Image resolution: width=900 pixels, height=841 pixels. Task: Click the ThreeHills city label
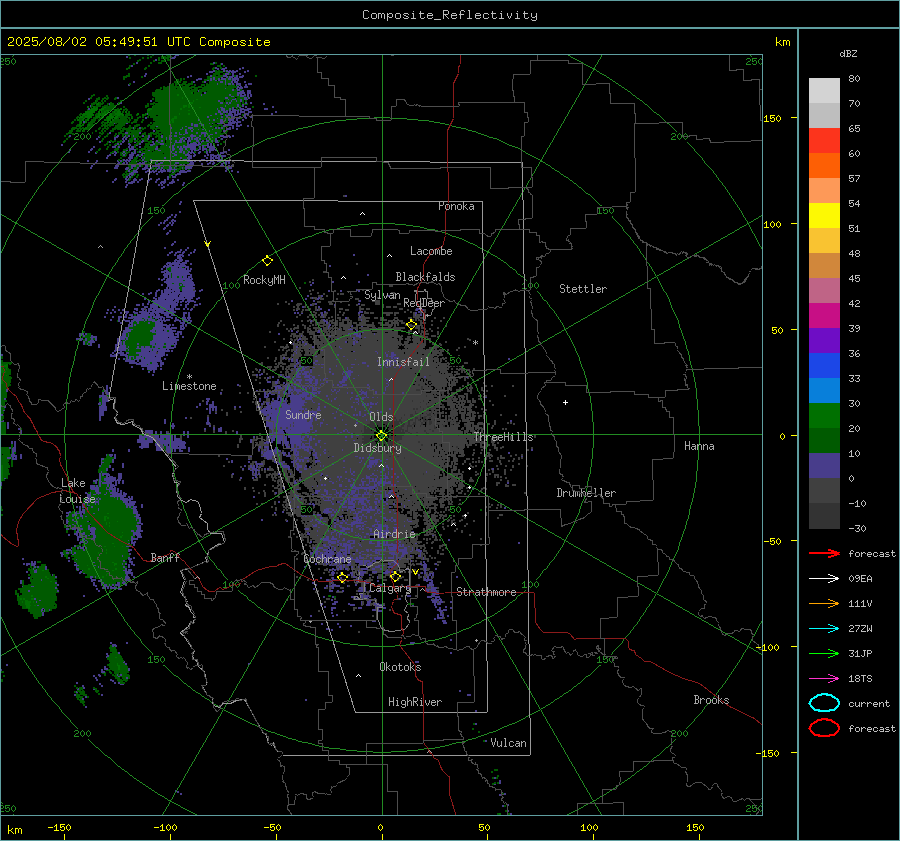(503, 437)
